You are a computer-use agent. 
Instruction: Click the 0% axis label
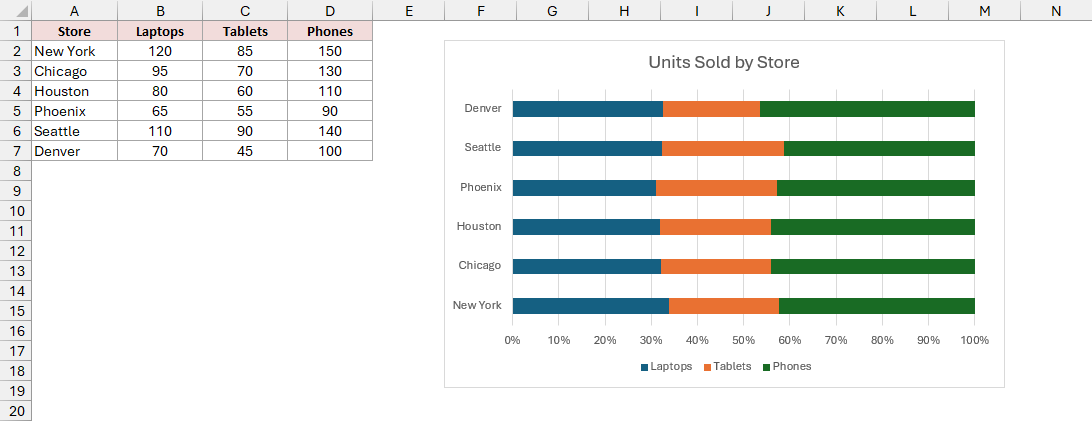click(x=513, y=340)
